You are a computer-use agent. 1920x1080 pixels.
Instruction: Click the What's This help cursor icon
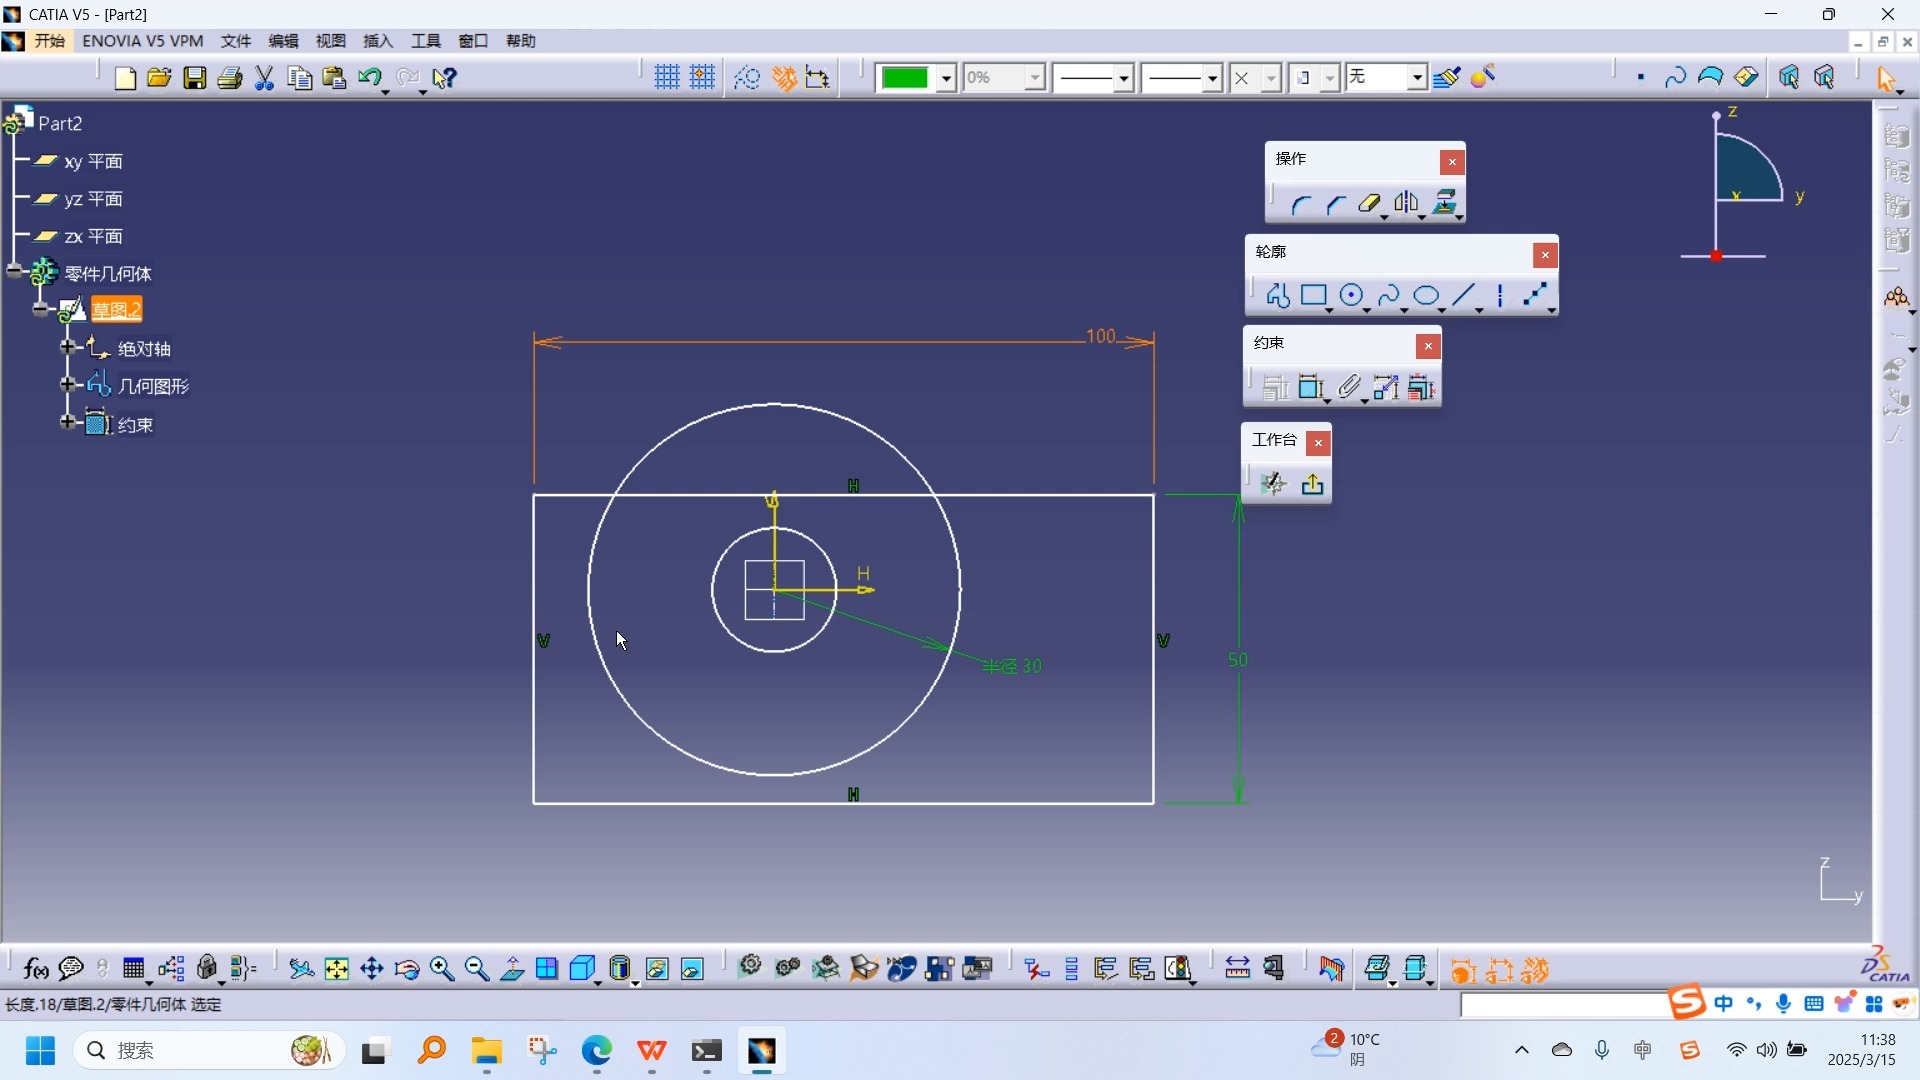[x=445, y=78]
